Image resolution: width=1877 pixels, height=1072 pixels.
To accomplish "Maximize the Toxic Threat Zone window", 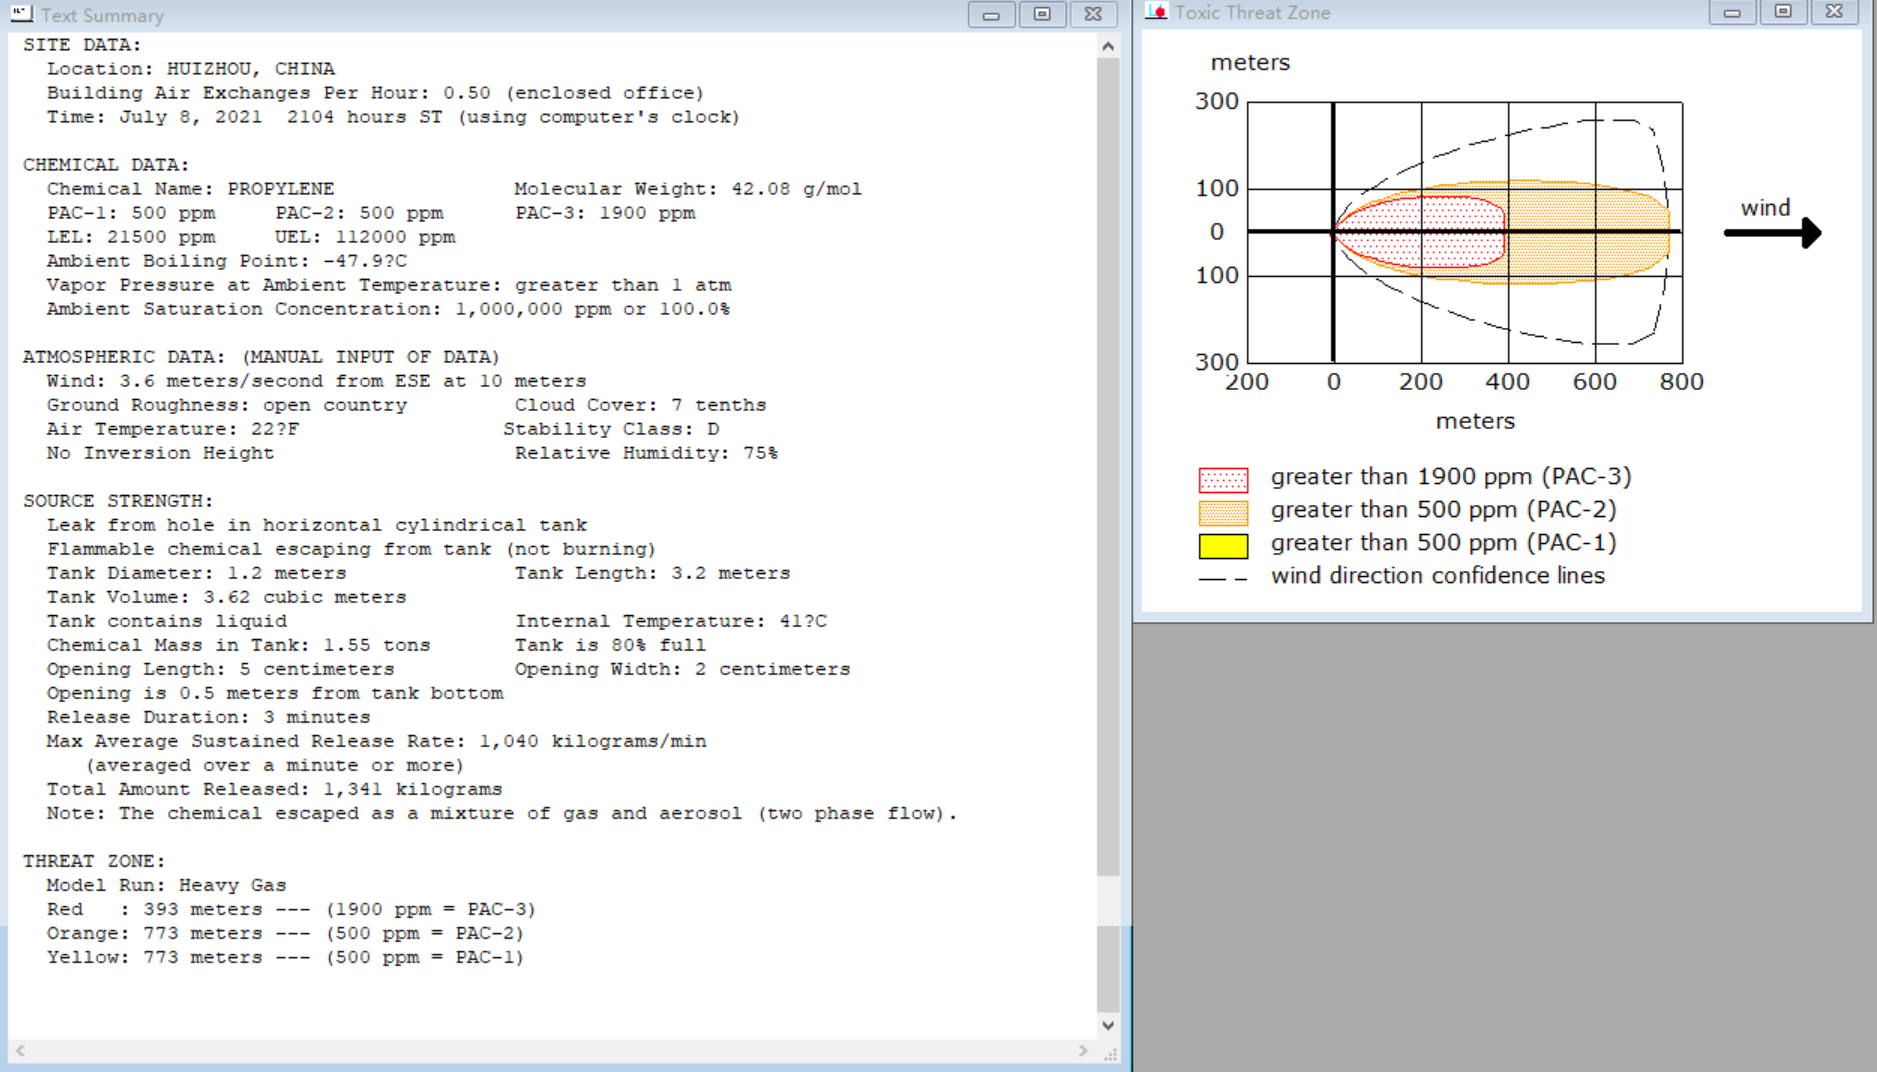I will [1783, 12].
